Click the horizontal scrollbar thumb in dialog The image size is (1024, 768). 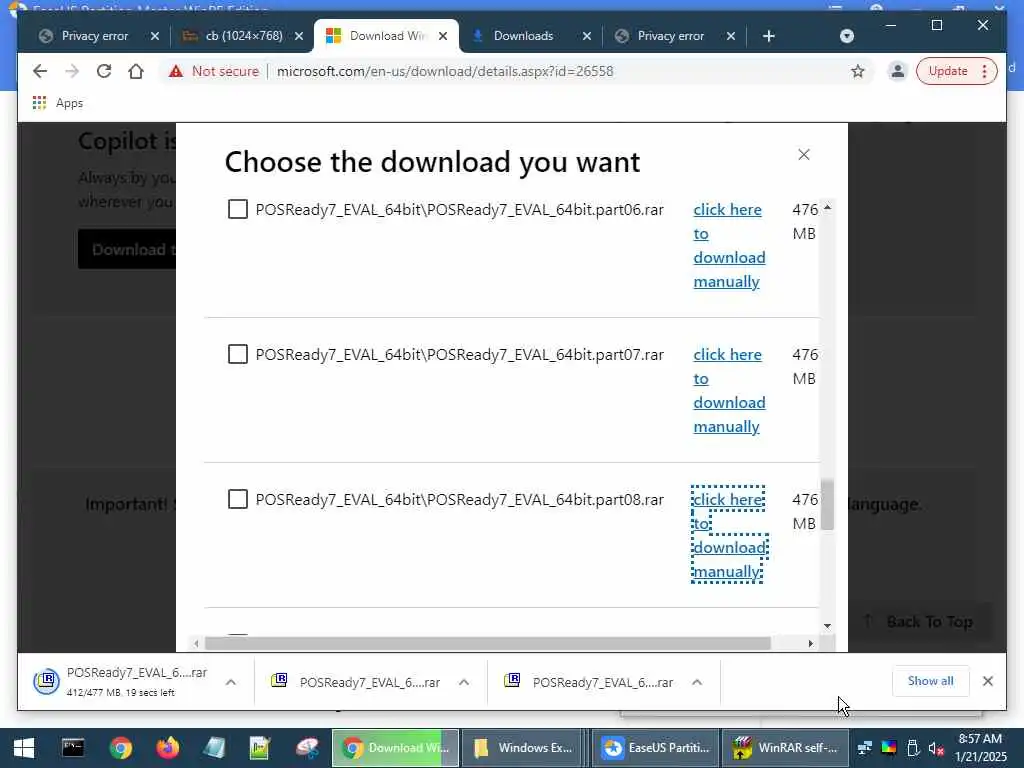pyautogui.click(x=488, y=643)
